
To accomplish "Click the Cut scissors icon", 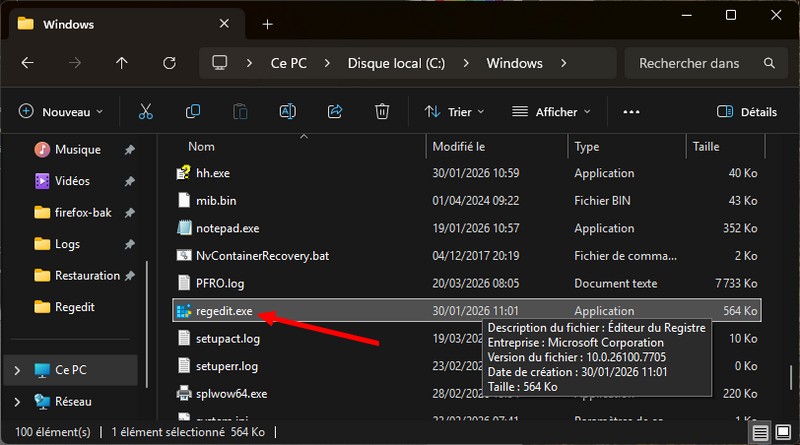I will pos(146,112).
